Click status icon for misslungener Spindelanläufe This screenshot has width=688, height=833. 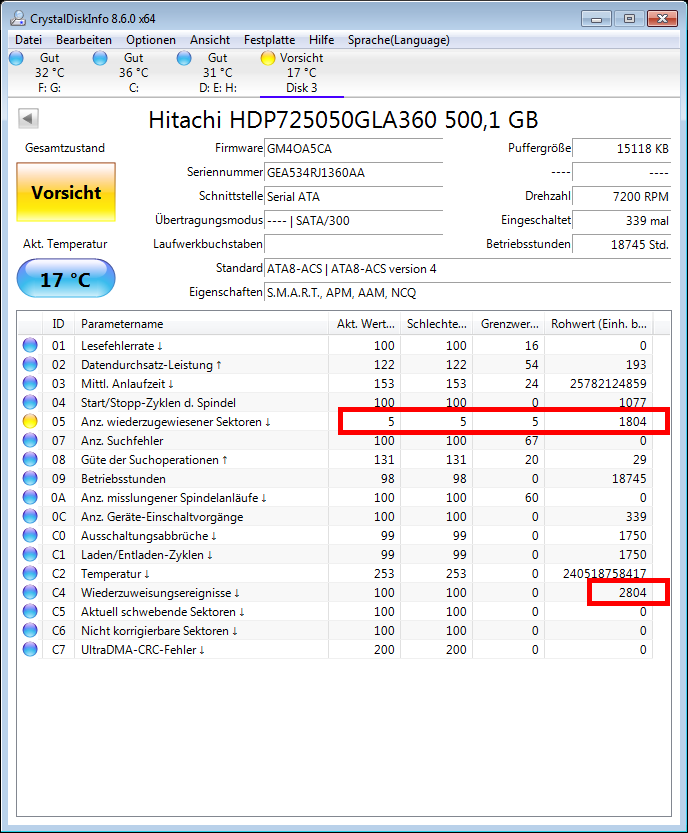(30, 497)
